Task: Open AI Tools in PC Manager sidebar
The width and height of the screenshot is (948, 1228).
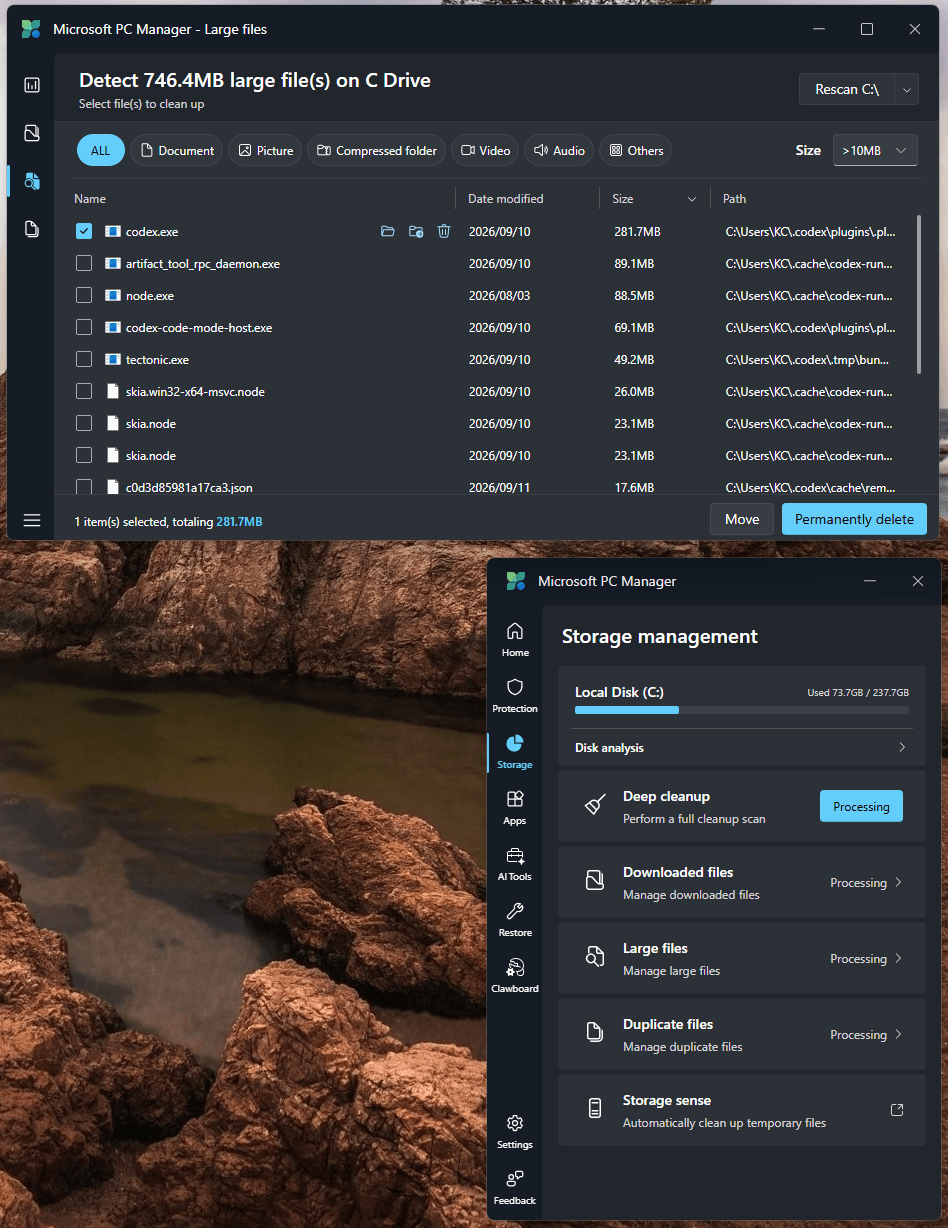Action: (515, 862)
